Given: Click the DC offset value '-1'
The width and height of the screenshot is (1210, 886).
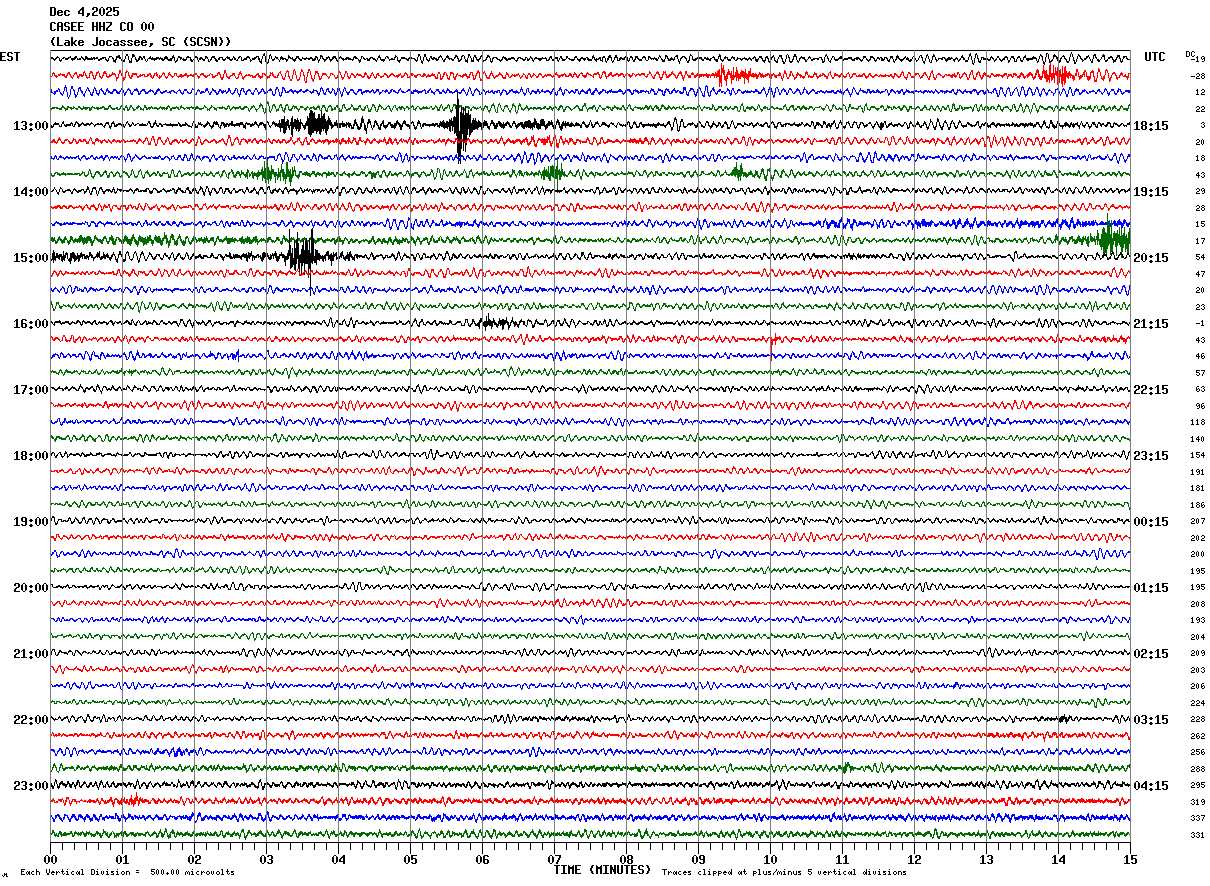Looking at the screenshot, I should 1199,324.
